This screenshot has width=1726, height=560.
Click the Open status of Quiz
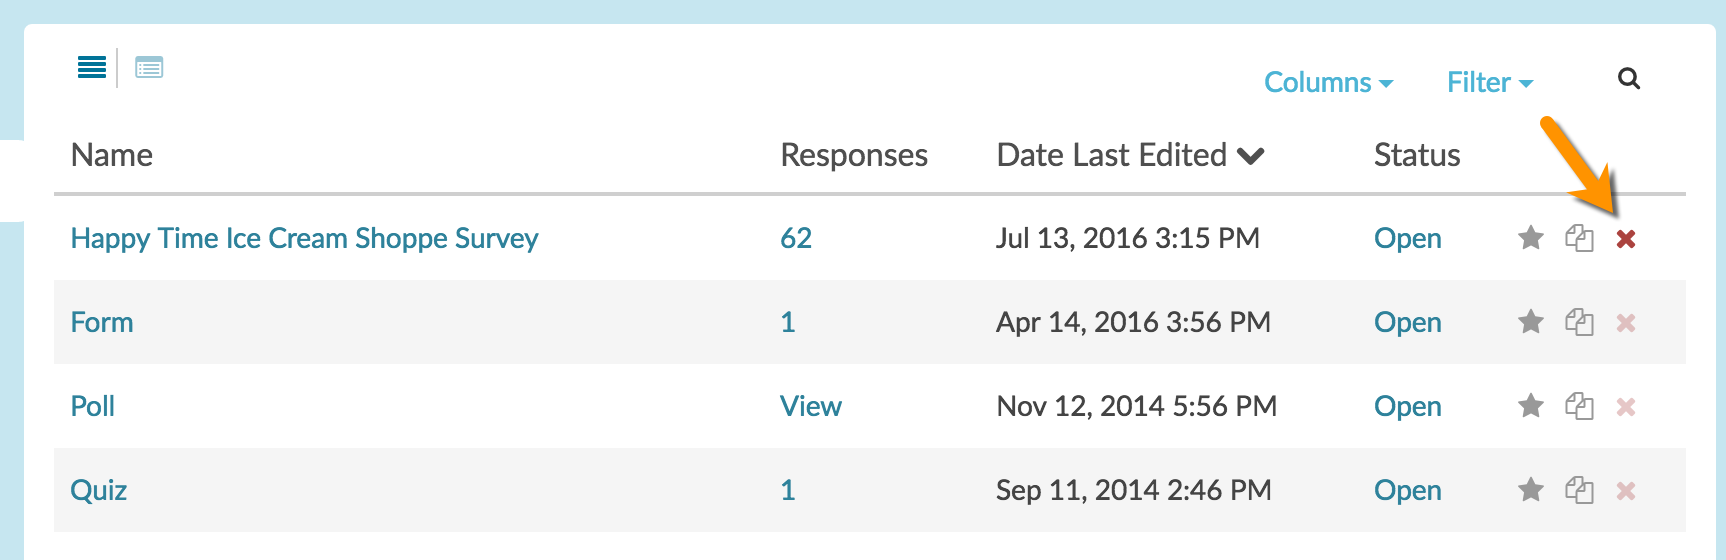[x=1407, y=490]
